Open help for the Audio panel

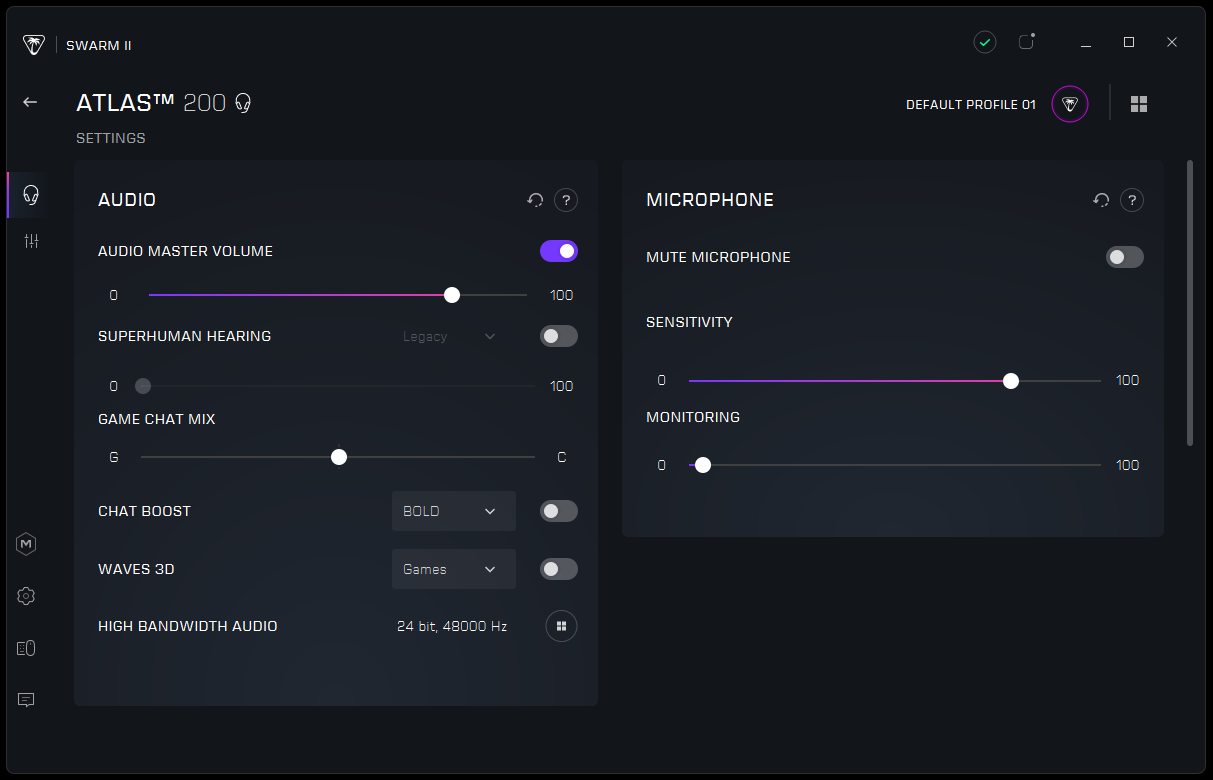pos(566,200)
